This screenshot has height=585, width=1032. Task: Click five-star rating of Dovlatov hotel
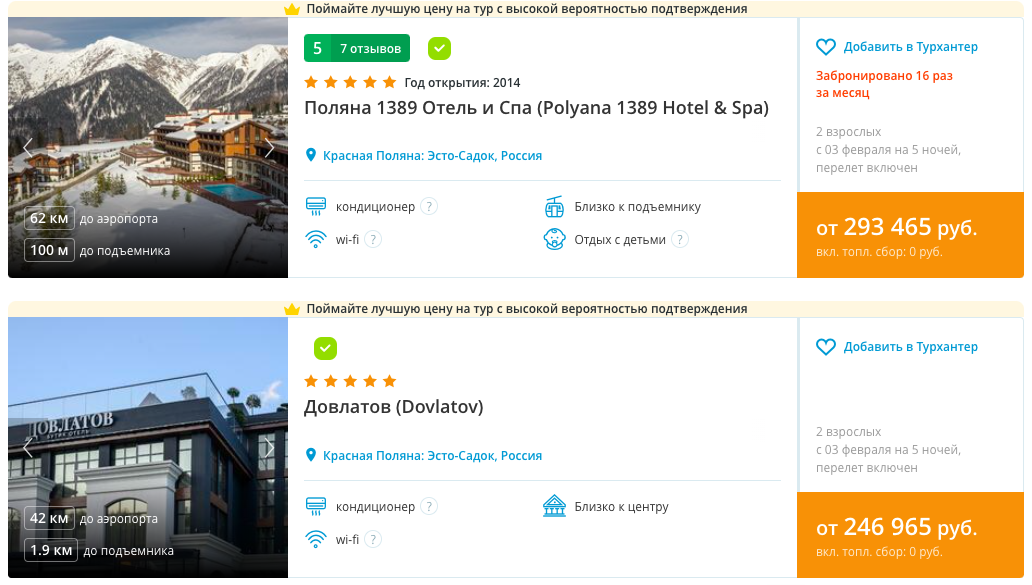tap(350, 381)
